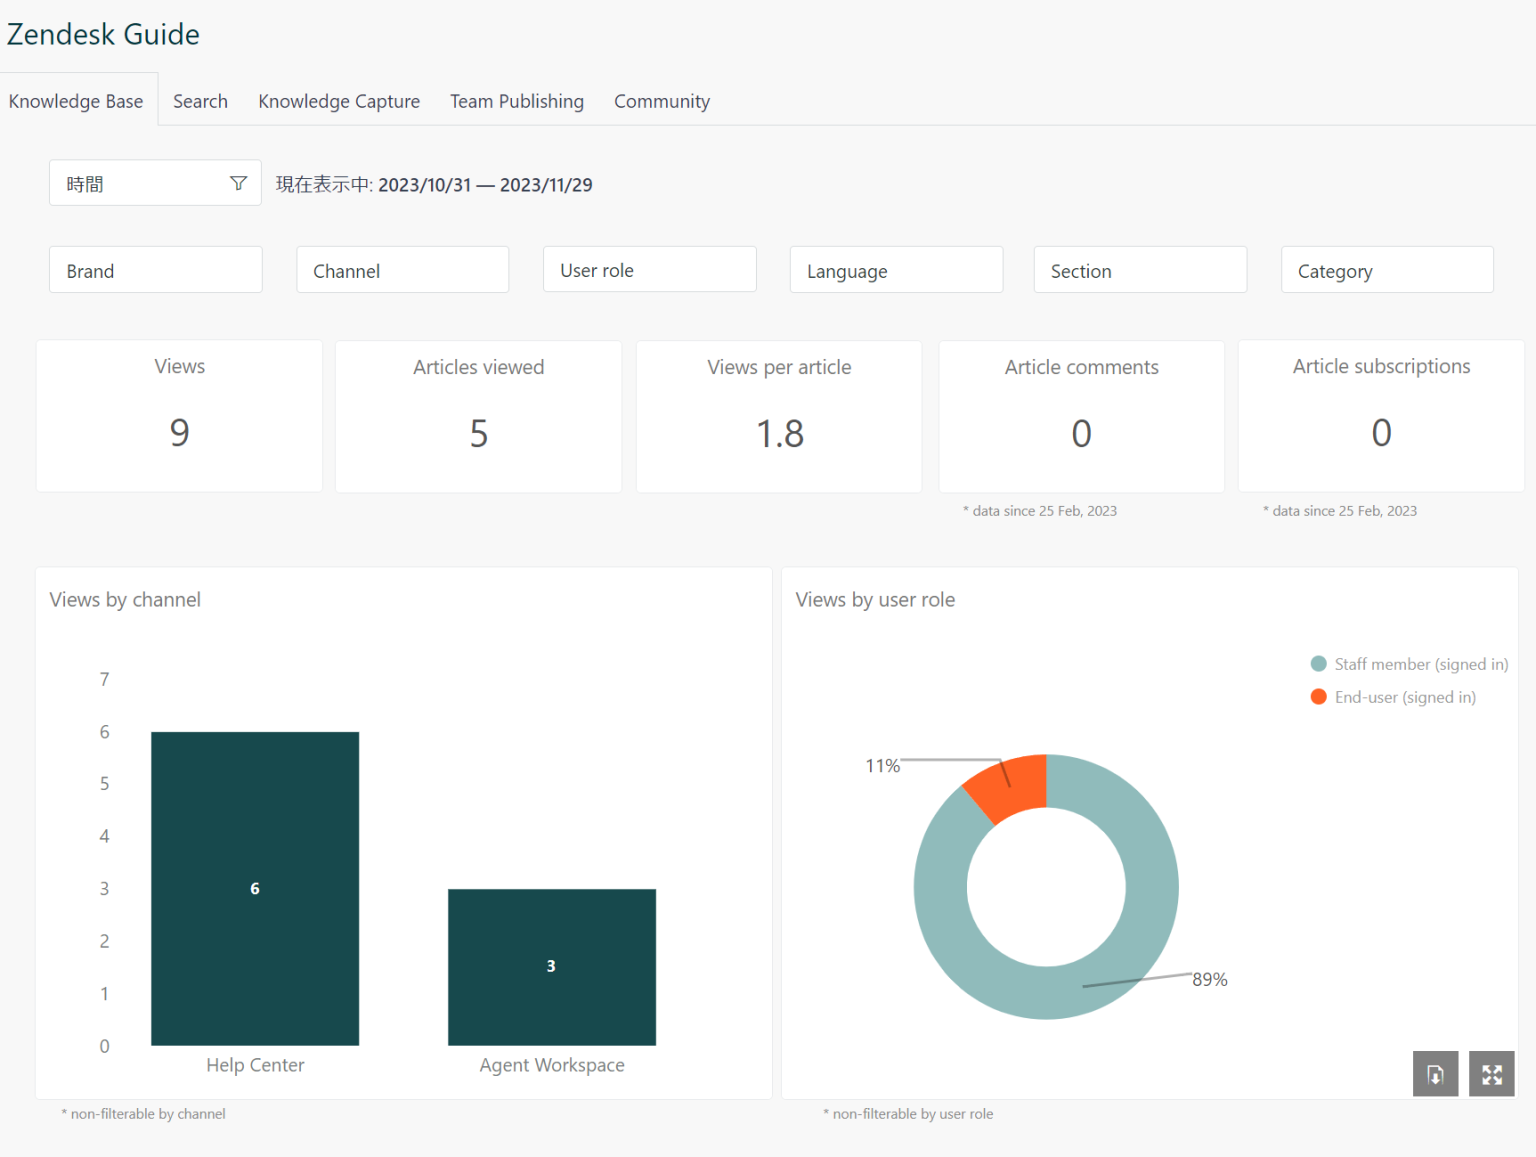Select the Help Center bar in chart
This screenshot has height=1157, width=1536.
255,887
